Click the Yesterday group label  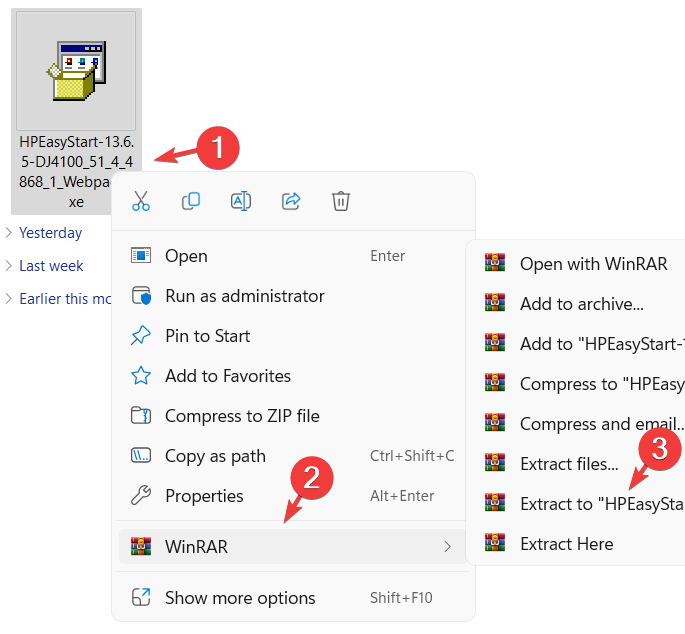tap(51, 232)
